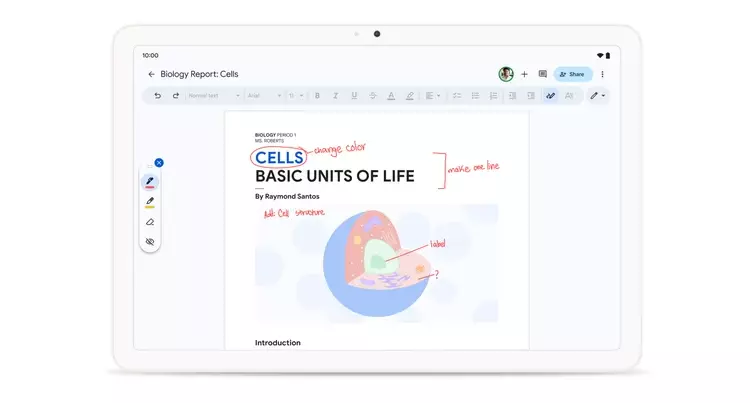750x403 pixels.
Task: Click the undo arrow
Action: 157,96
